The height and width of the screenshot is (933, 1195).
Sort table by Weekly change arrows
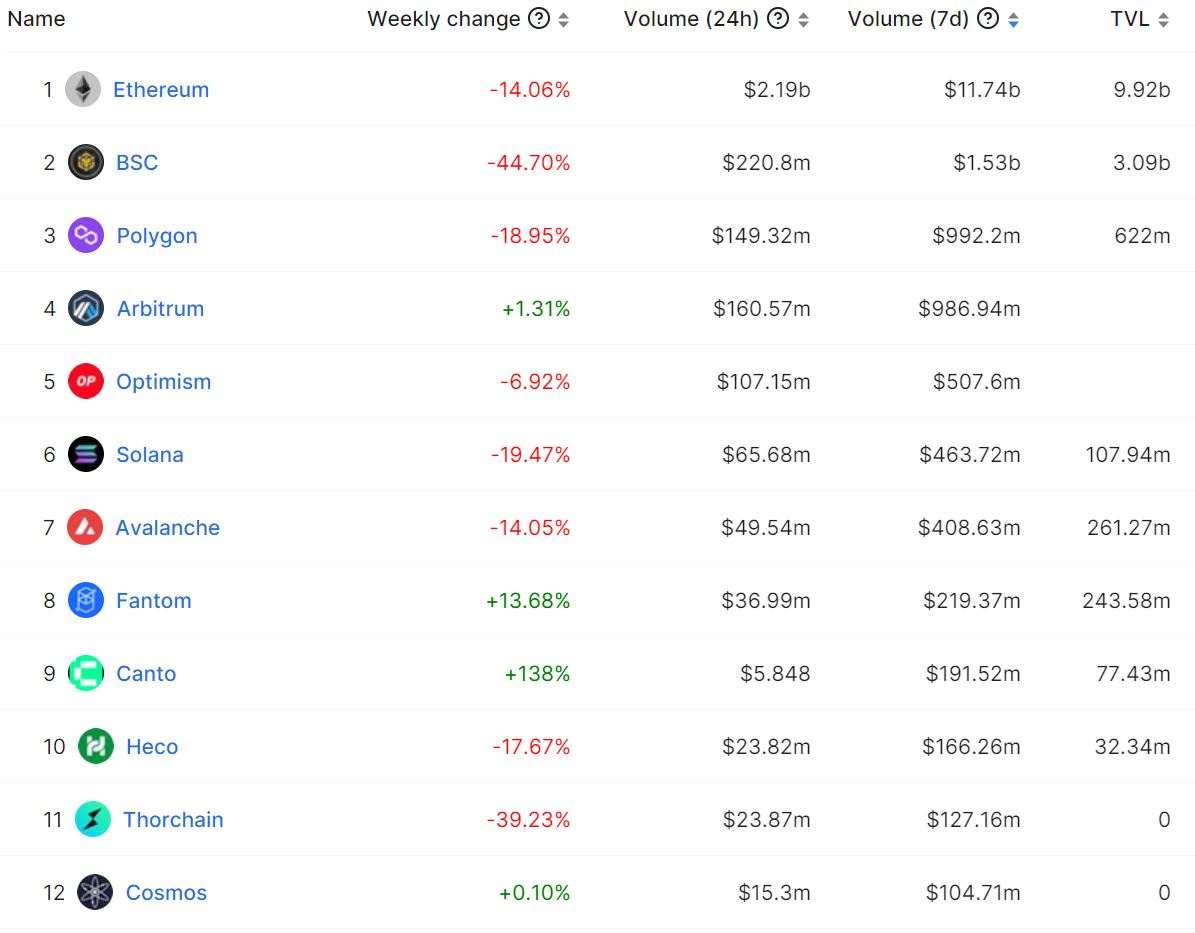click(564, 20)
